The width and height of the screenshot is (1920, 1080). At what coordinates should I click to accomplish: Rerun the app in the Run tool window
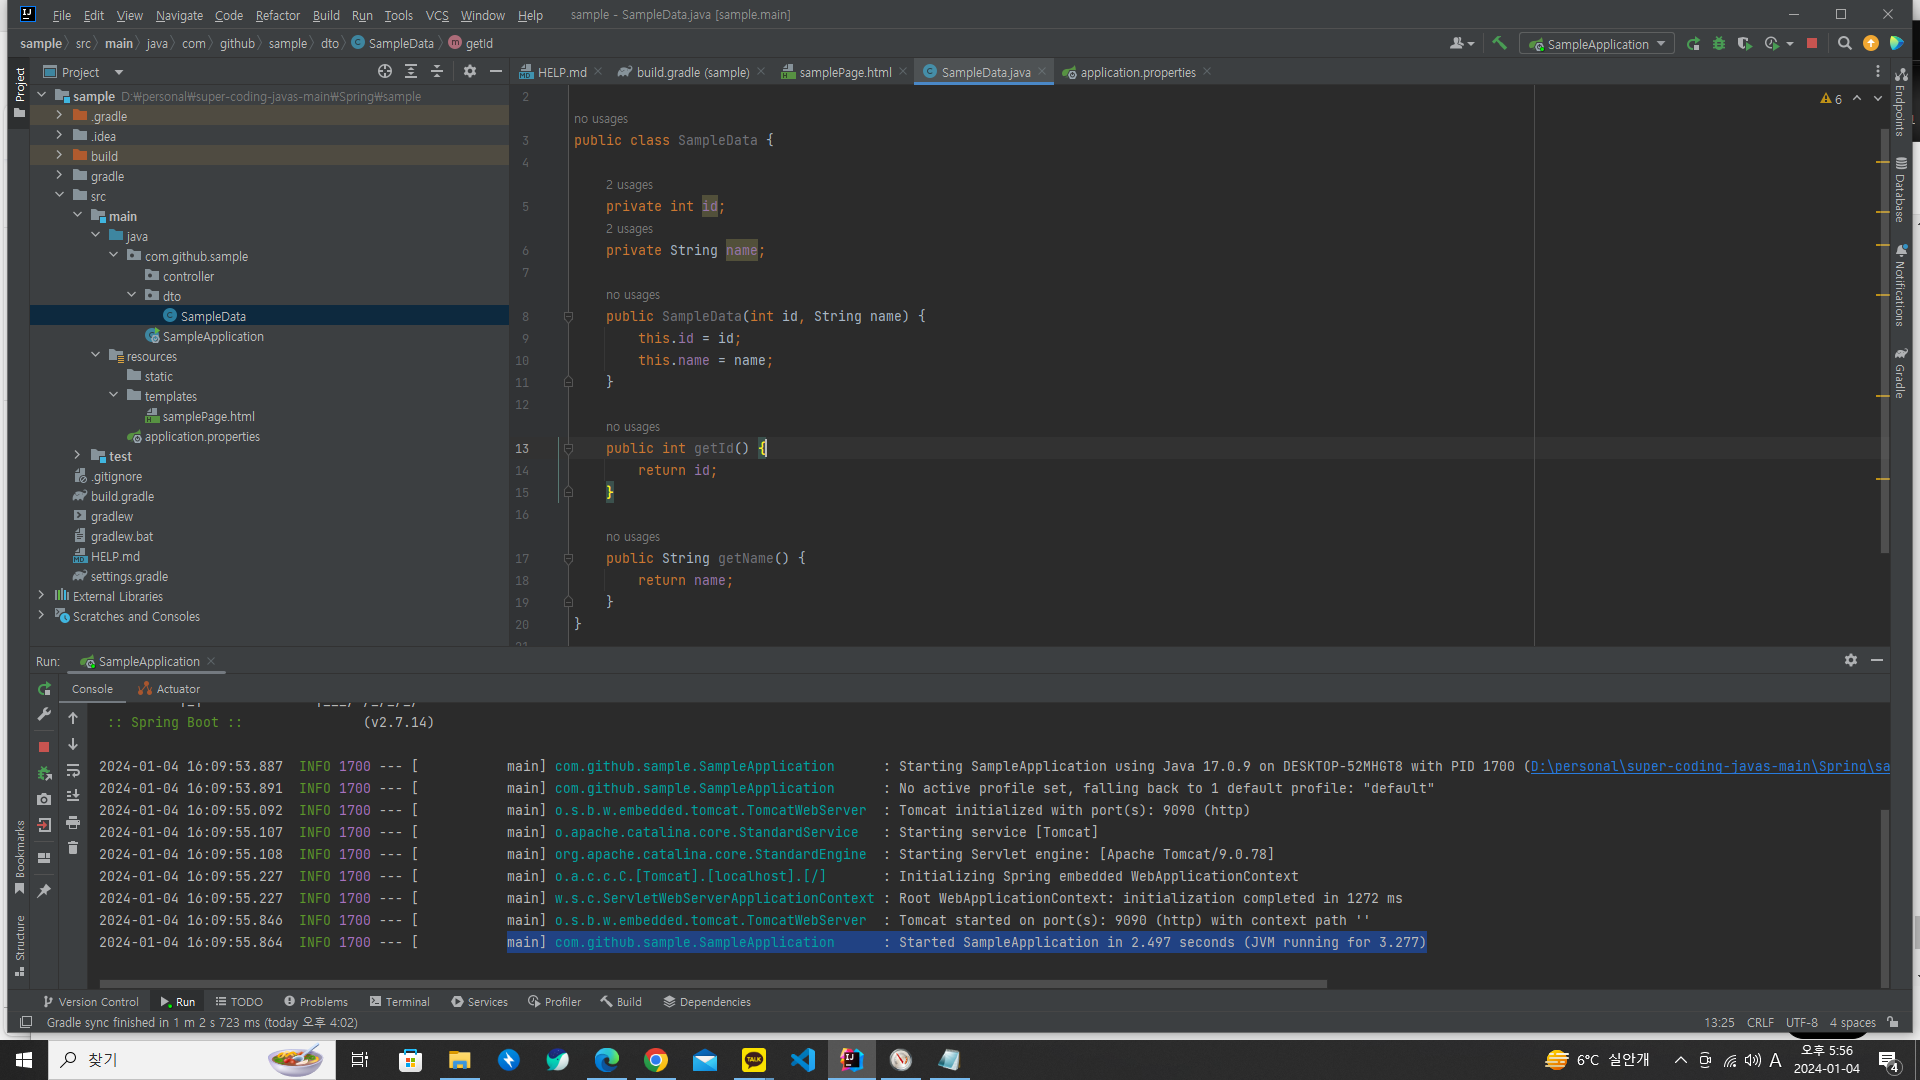44,689
